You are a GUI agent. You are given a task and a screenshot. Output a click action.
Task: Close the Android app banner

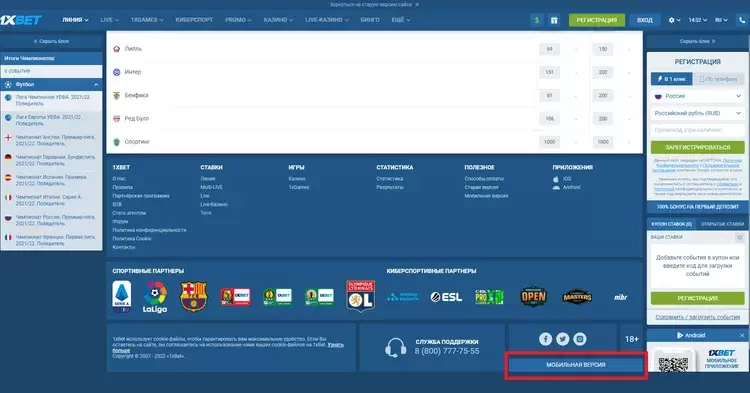point(742,336)
